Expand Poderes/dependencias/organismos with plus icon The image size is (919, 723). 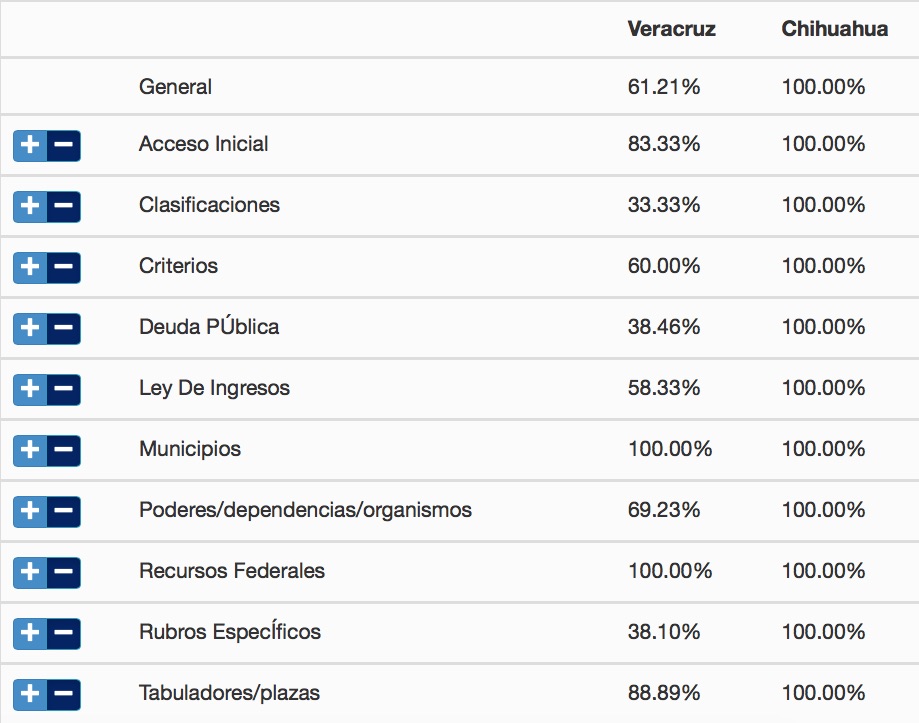click(30, 511)
